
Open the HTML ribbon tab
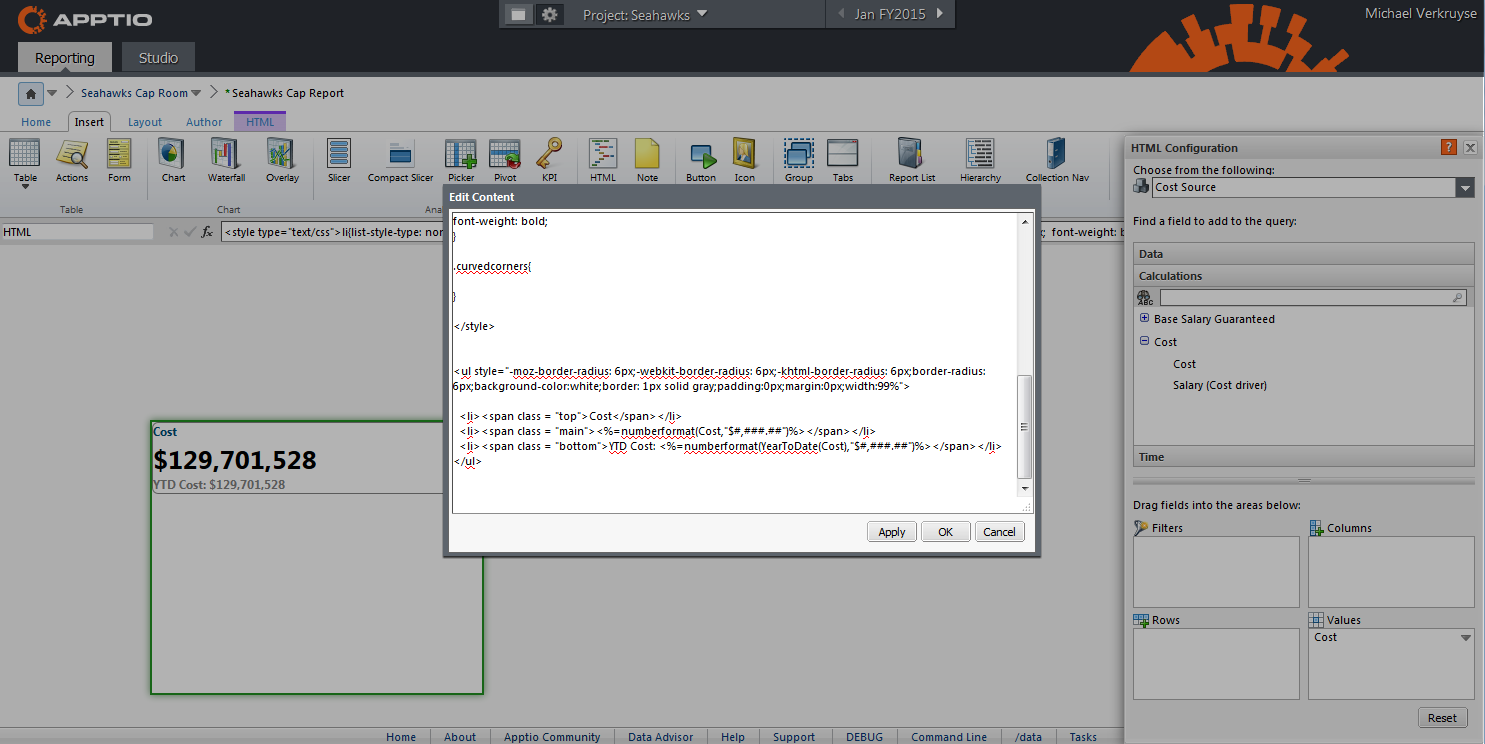pyautogui.click(x=260, y=122)
